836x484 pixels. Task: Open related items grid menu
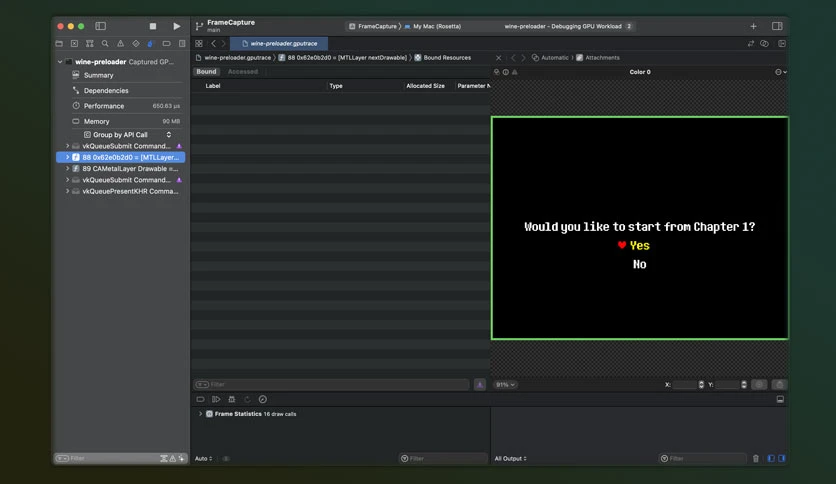point(199,44)
